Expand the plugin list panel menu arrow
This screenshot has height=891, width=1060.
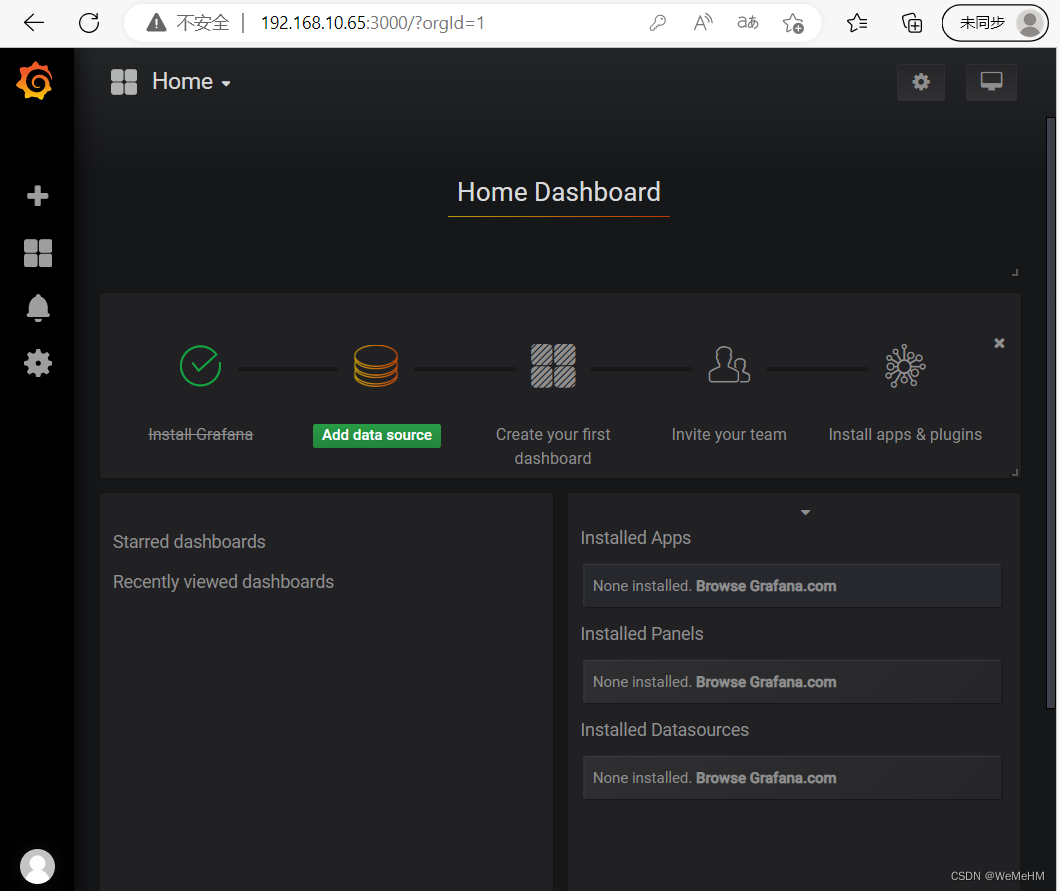[x=805, y=512]
